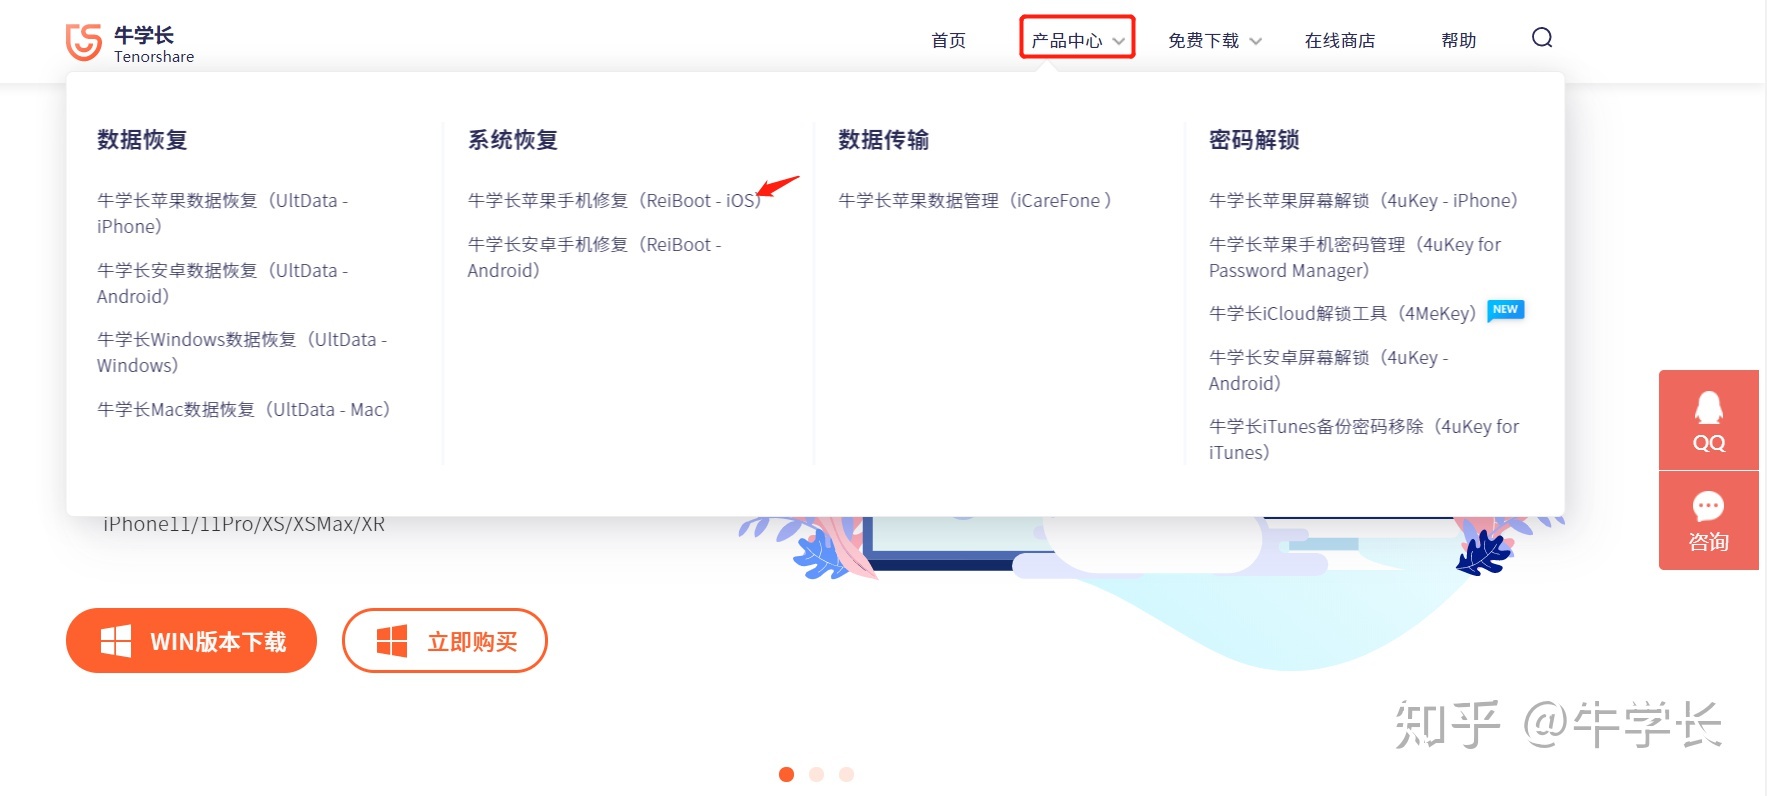Open 牛学长Windows数据恢复 (UltData - Windows)
The width and height of the screenshot is (1767, 796).
tap(242, 352)
